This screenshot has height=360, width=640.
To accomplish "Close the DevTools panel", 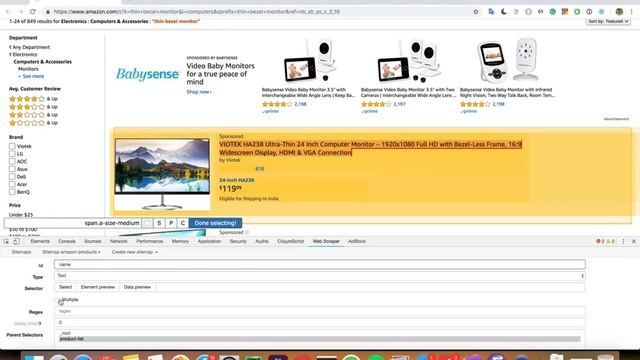I will tap(634, 242).
